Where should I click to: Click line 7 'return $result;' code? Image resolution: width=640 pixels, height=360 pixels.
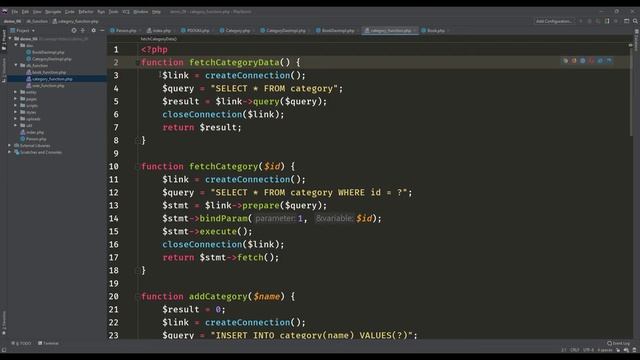[202, 127]
